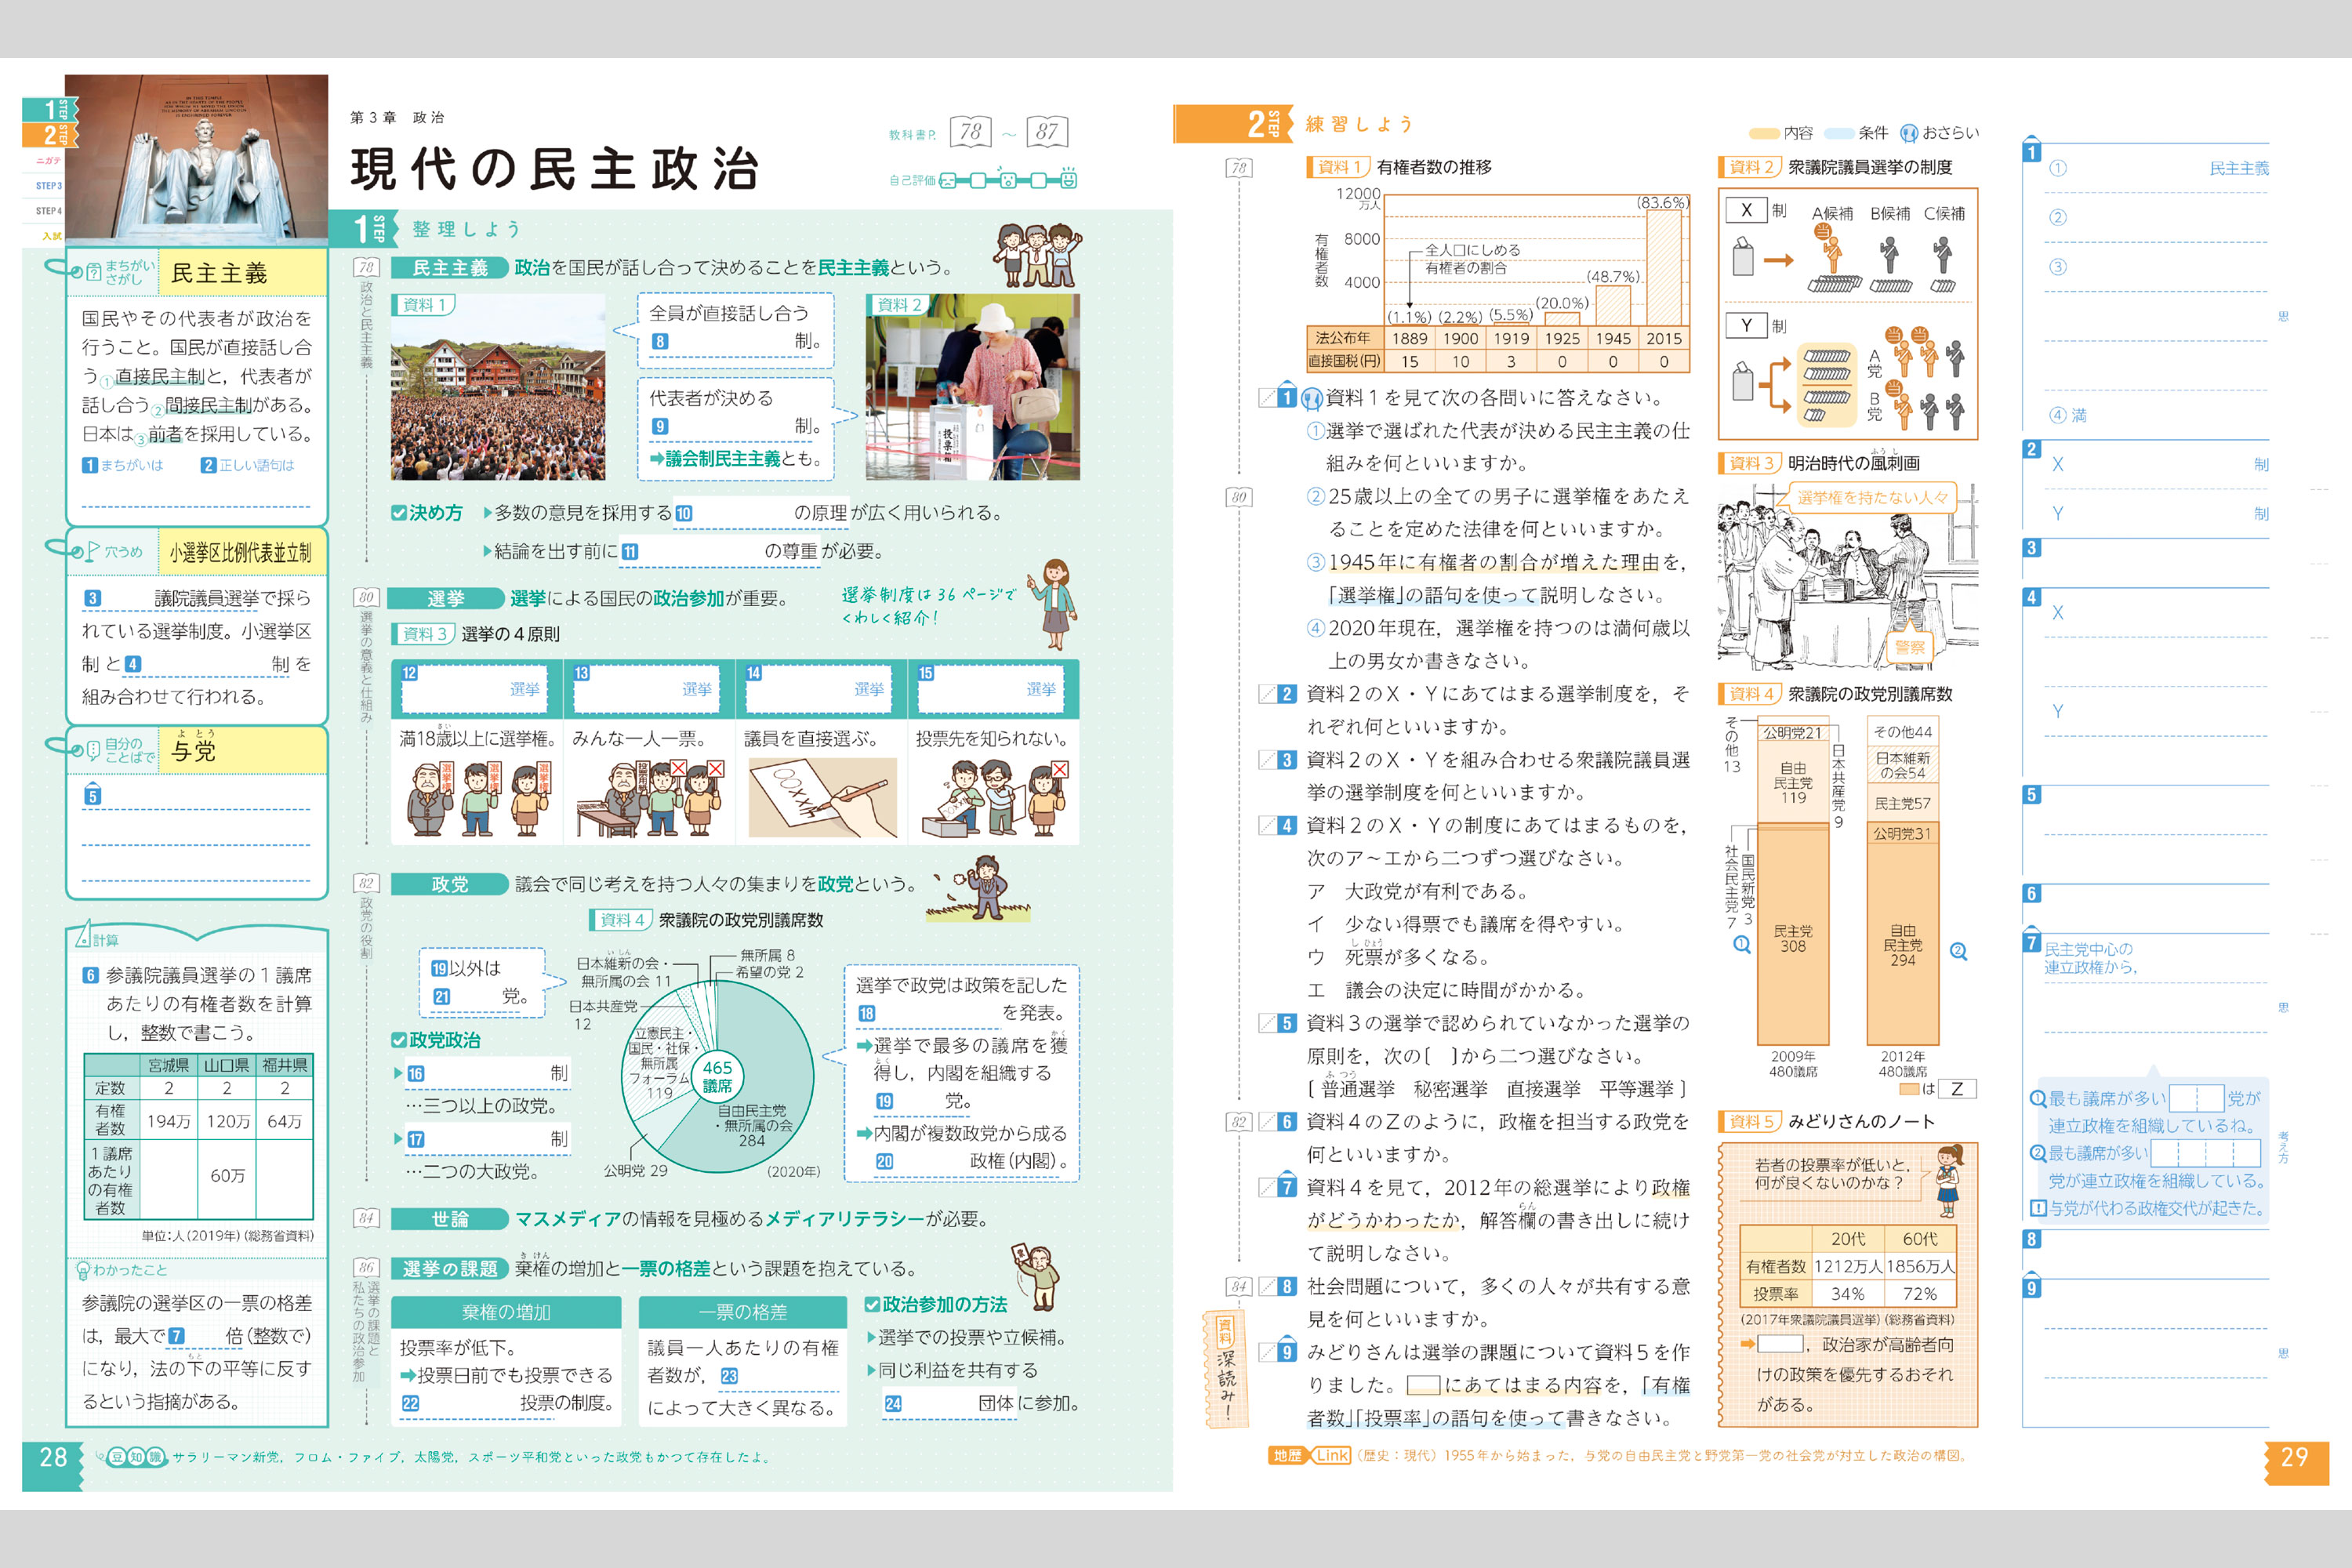Click magnifier icon 1 beside 民主党308 bar
Viewport: 2352px width, 1568px height.
click(x=1741, y=944)
